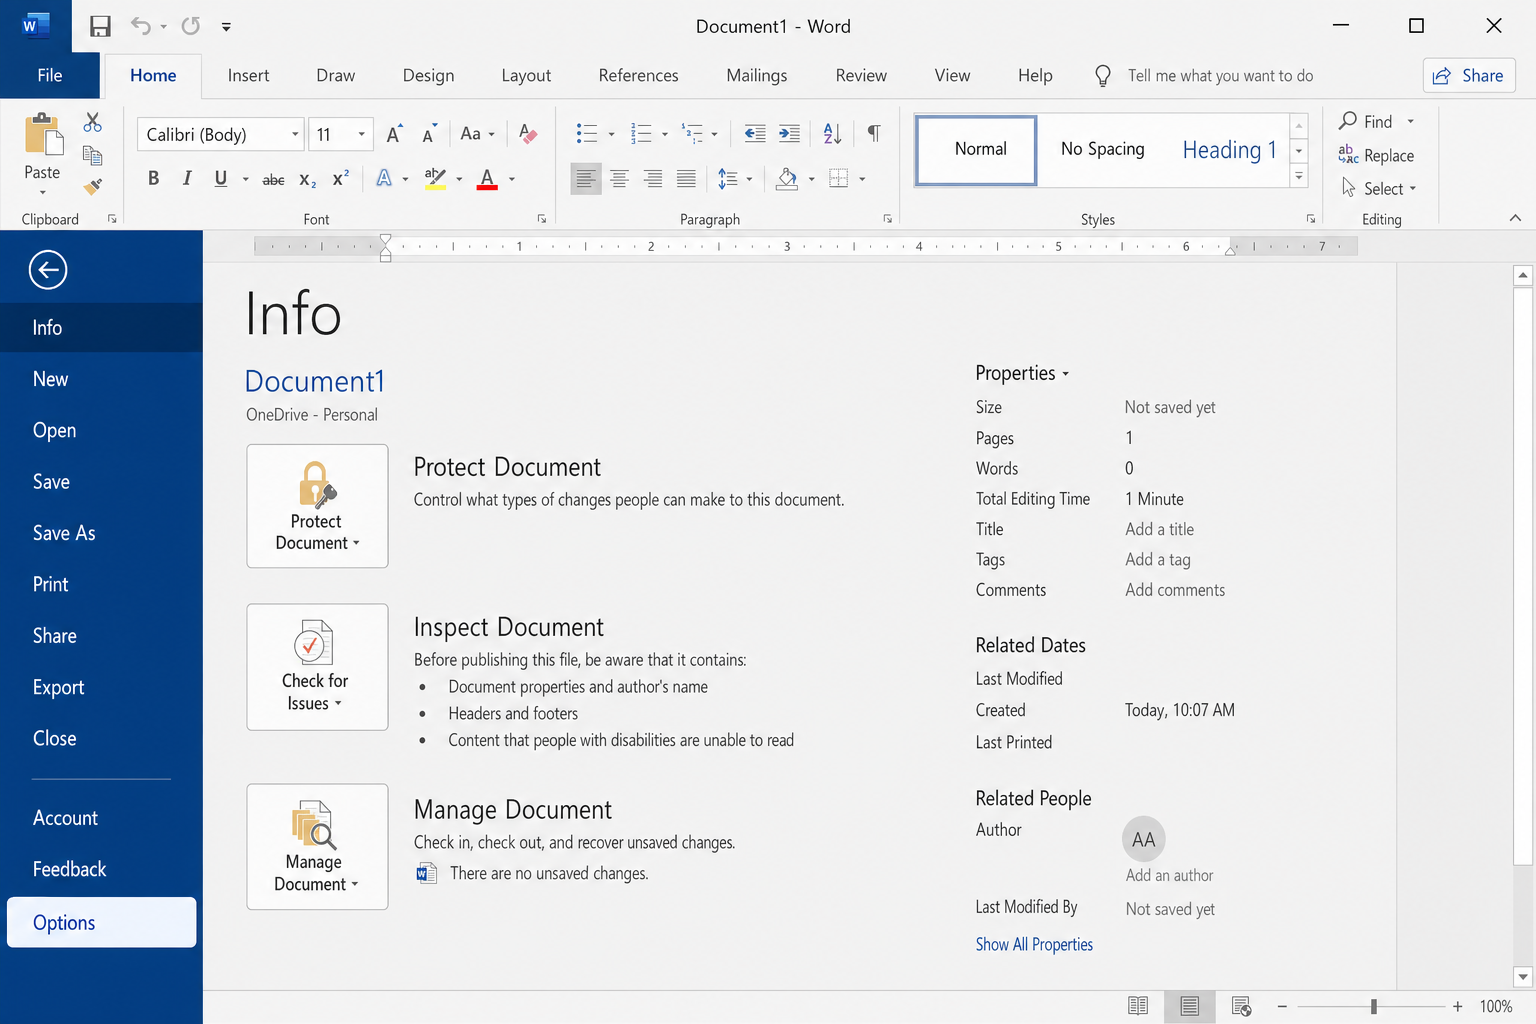Toggle Show/Hide paragraph marks
Screen dimensions: 1536x1024
pos(874,133)
